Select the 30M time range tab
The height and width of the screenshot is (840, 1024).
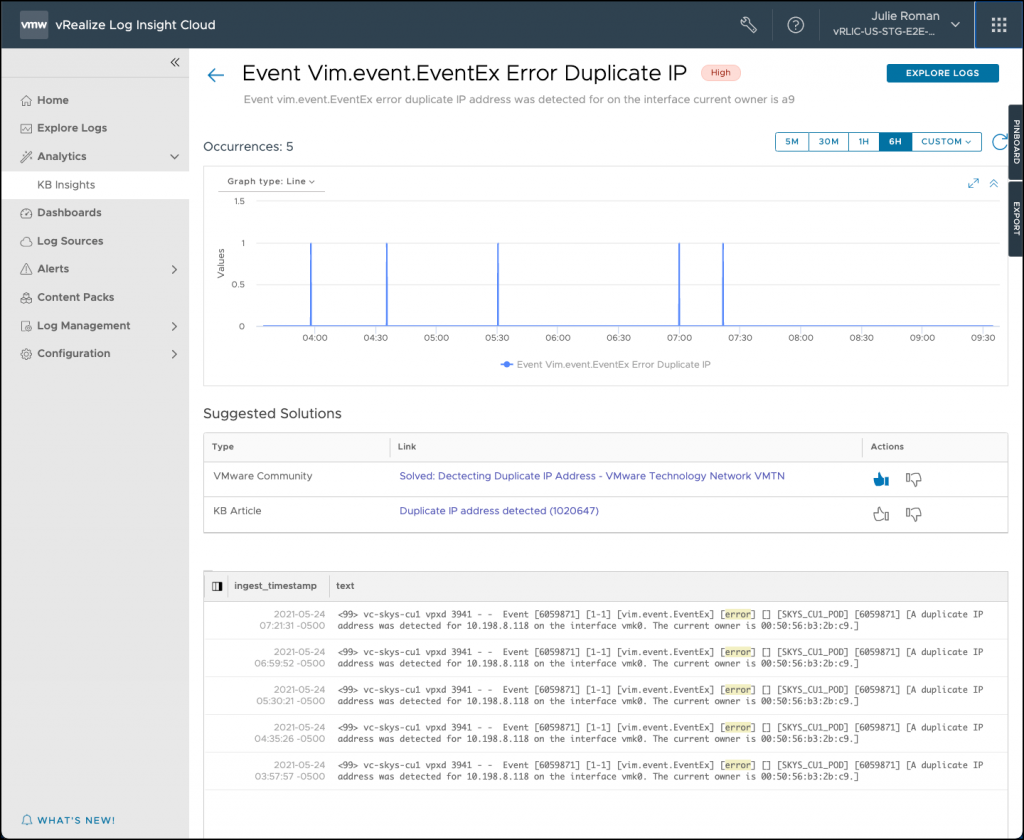point(828,142)
